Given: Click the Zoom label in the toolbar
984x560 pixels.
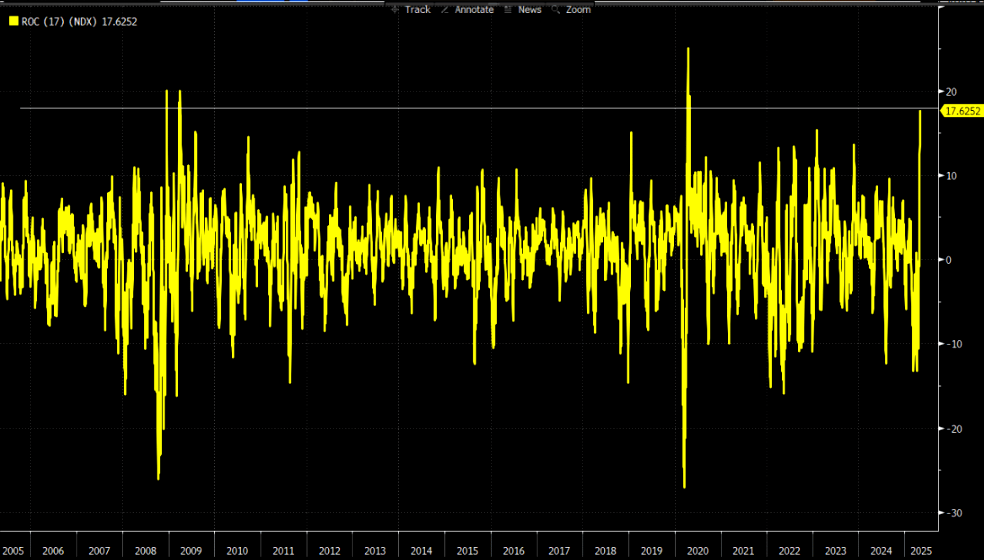Looking at the screenshot, I should point(578,9).
